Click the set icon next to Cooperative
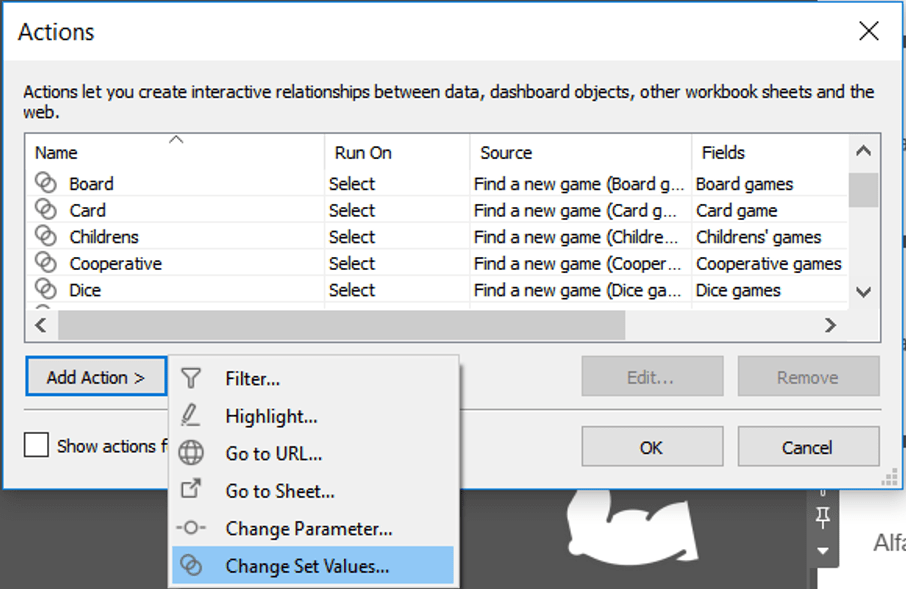The height and width of the screenshot is (589, 906). coord(46,264)
